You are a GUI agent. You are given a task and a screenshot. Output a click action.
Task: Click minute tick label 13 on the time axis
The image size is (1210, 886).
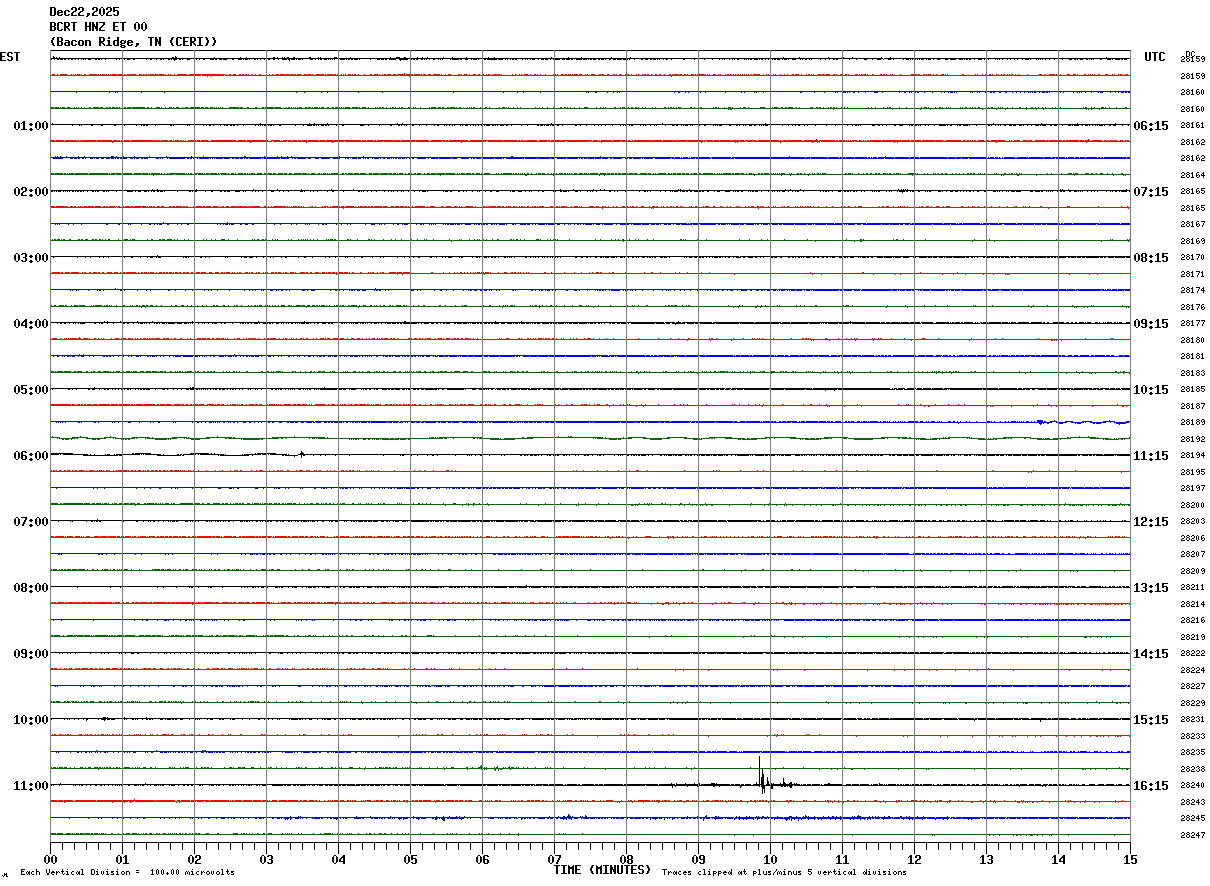click(x=987, y=859)
